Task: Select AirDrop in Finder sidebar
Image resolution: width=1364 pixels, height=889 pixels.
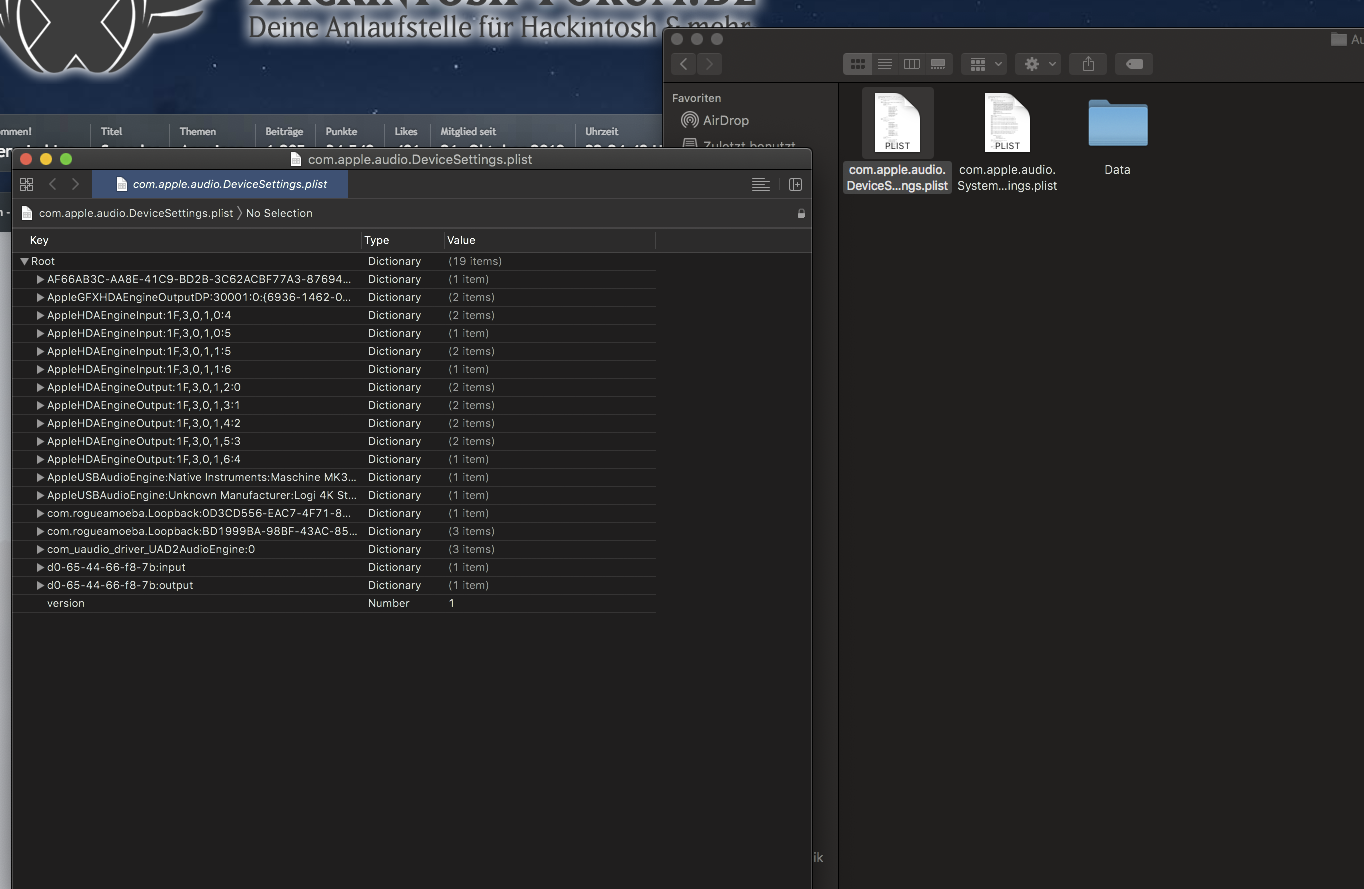Action: 725,120
